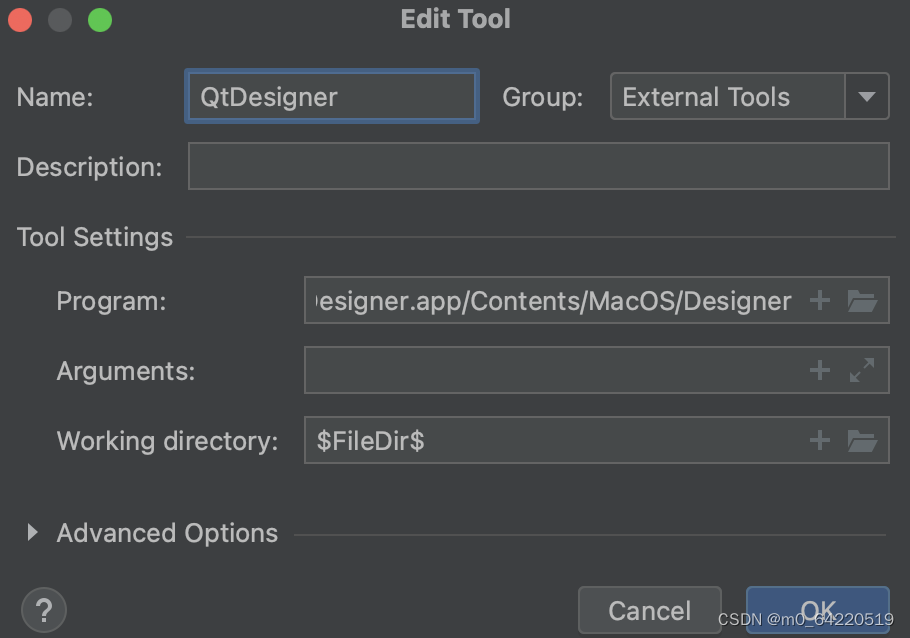Open help with question mark button
This screenshot has height=638, width=910.
point(43,609)
